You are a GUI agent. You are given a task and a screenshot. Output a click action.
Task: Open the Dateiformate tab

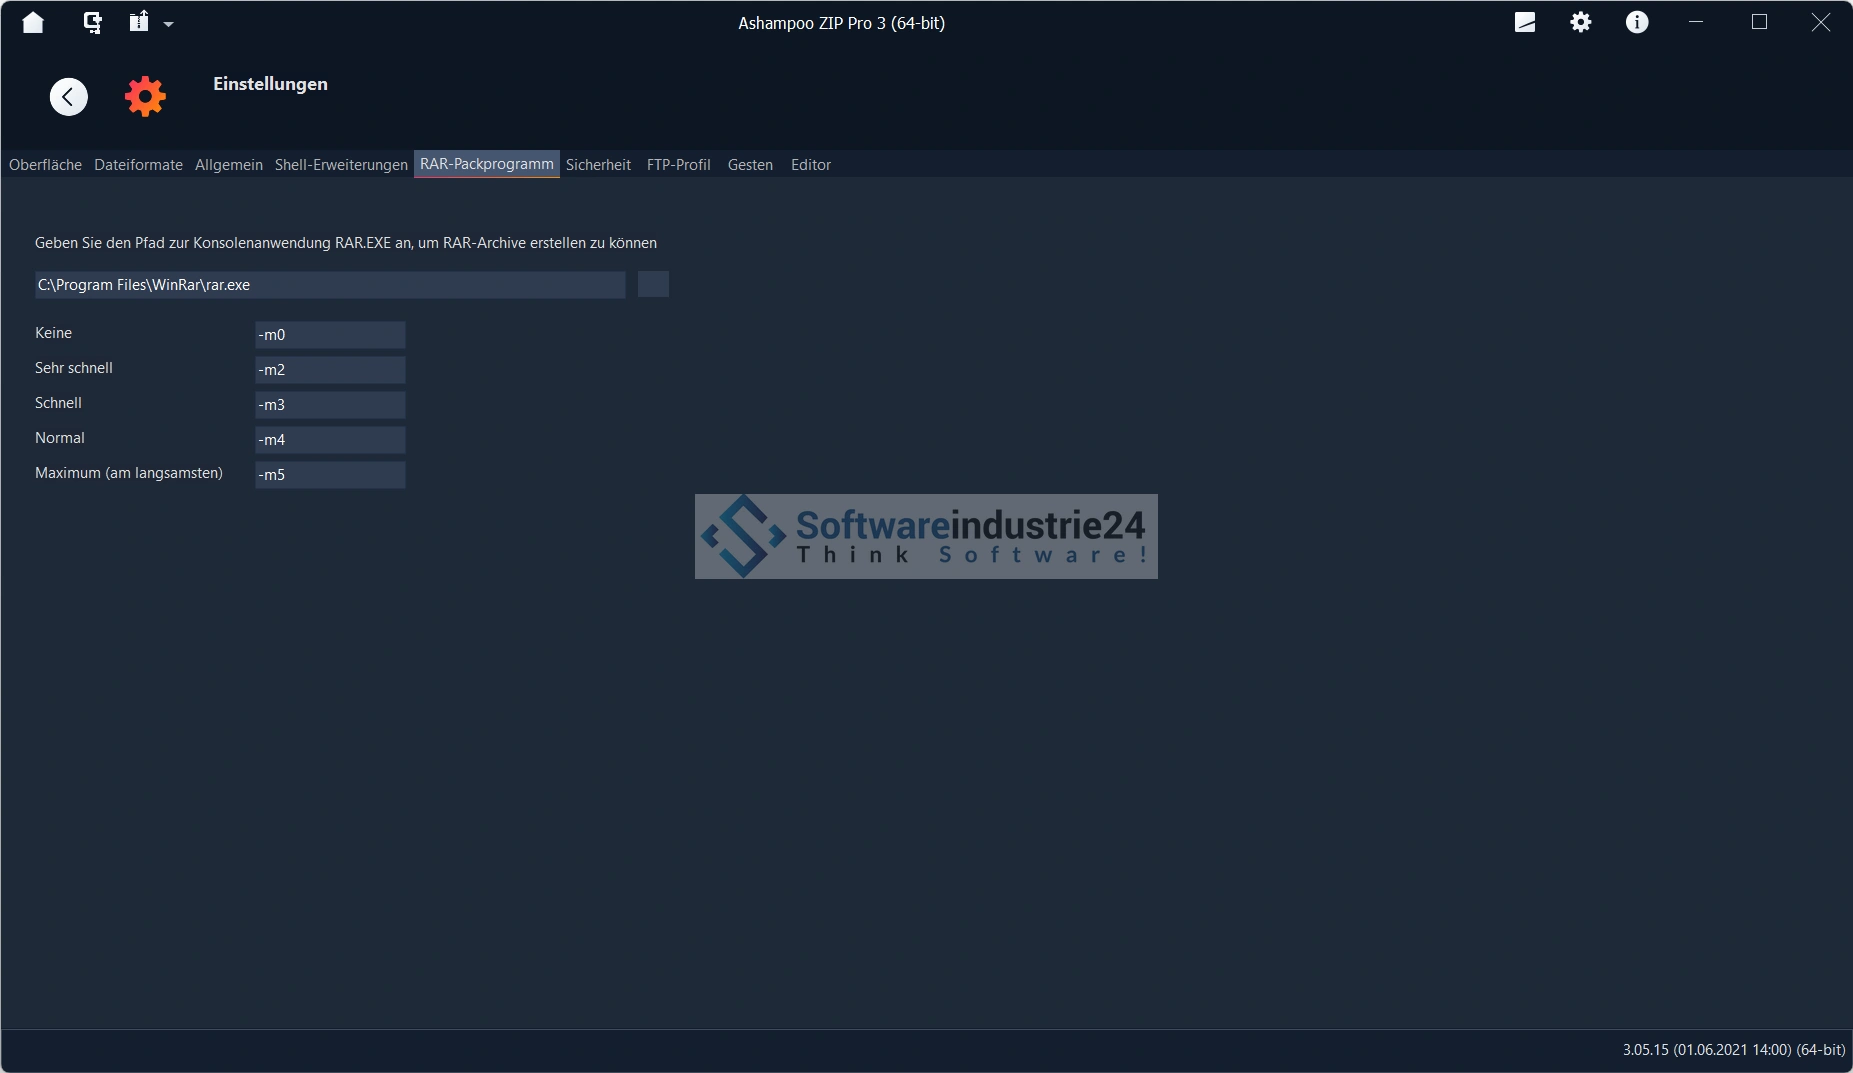(138, 165)
